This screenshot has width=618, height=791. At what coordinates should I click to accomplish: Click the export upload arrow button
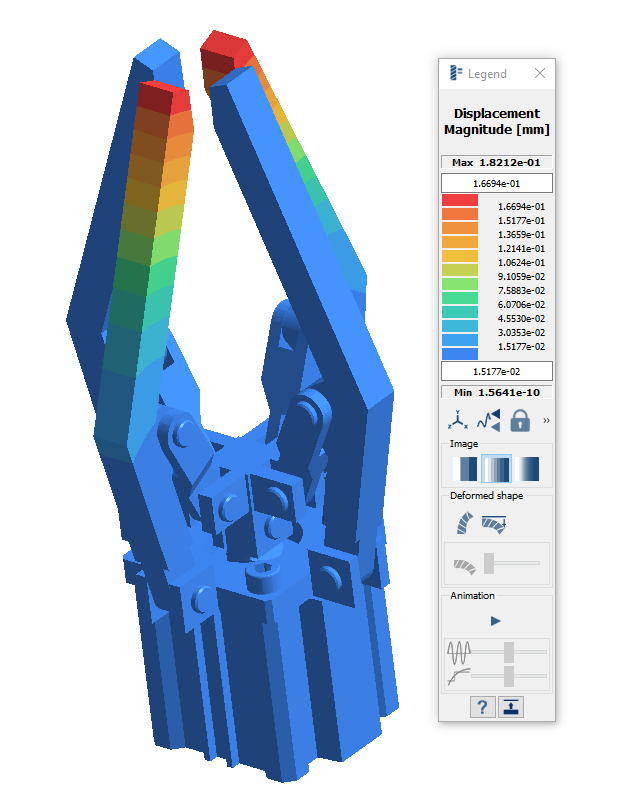511,707
